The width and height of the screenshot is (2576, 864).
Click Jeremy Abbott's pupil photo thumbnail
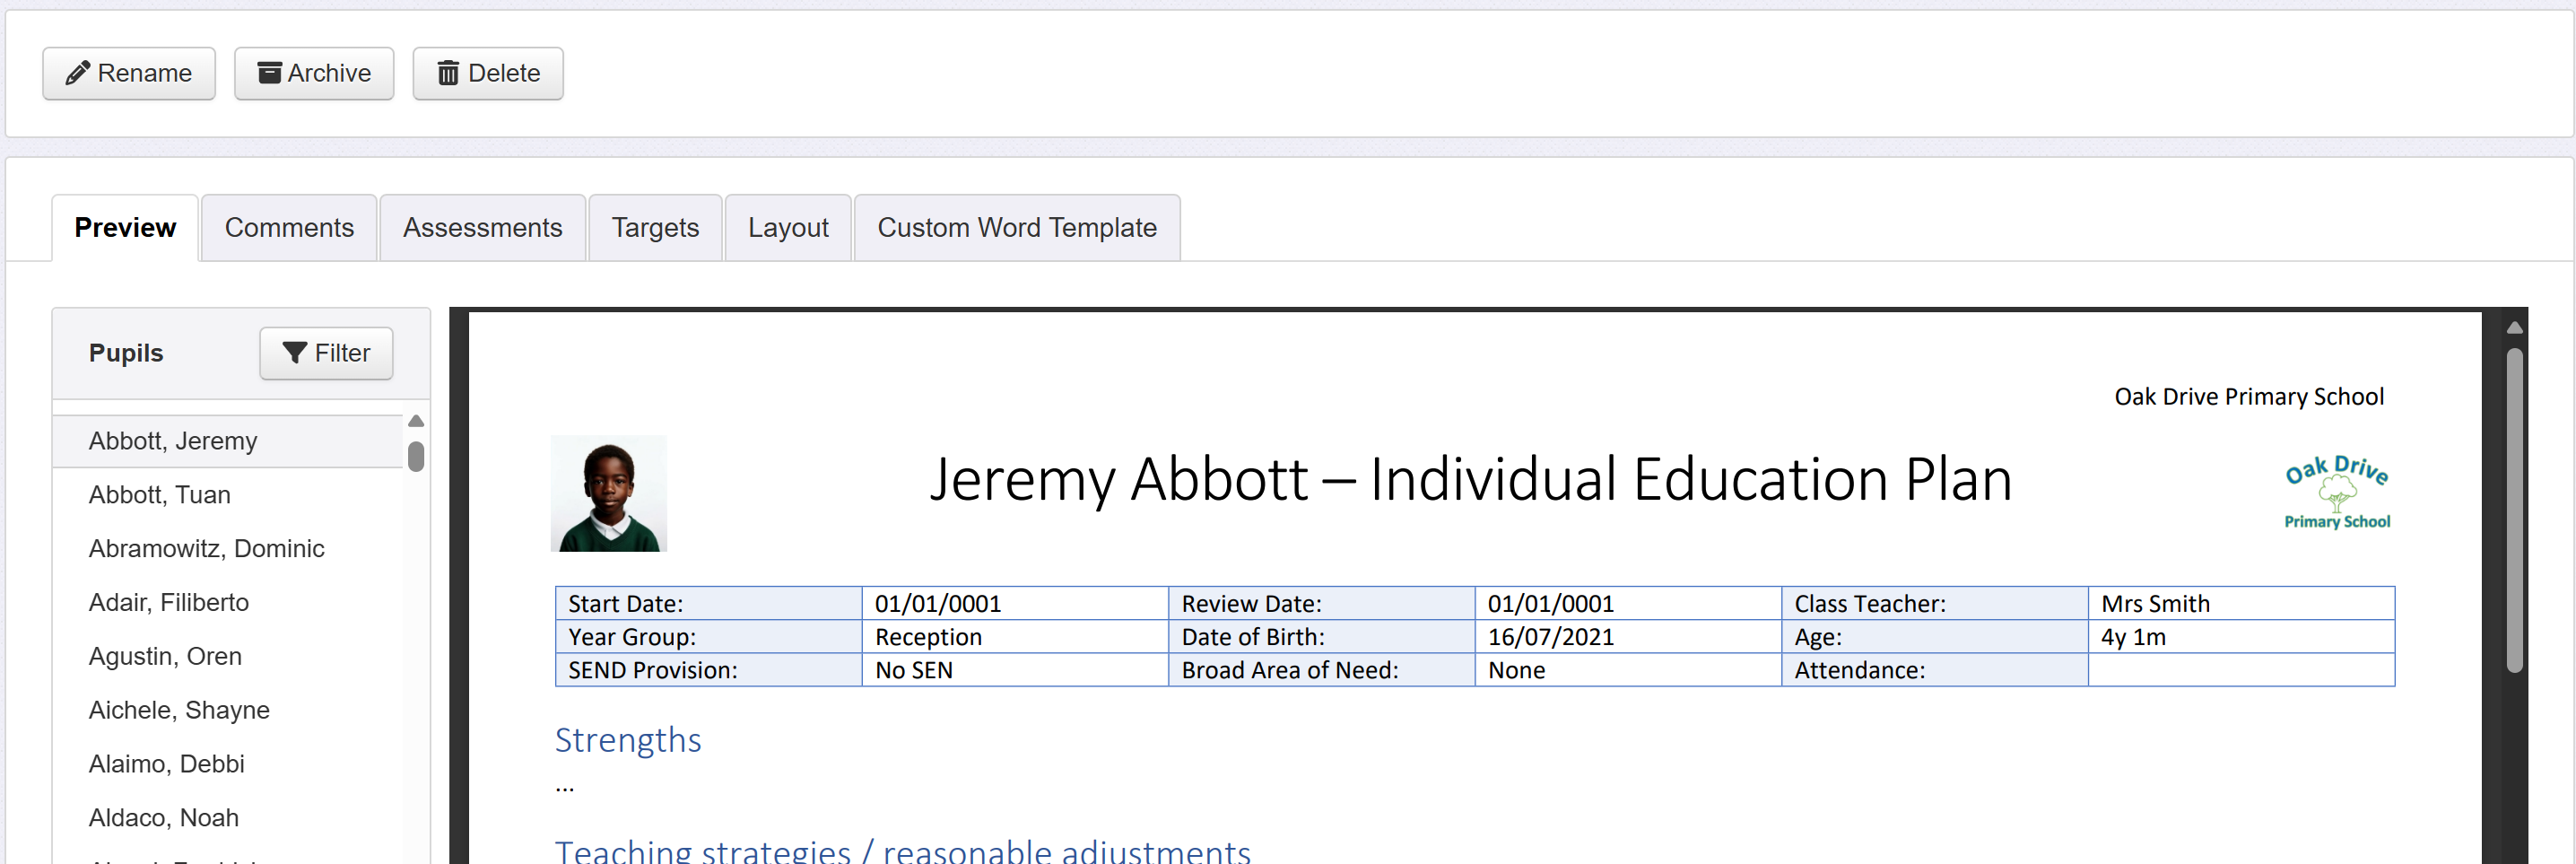click(609, 494)
